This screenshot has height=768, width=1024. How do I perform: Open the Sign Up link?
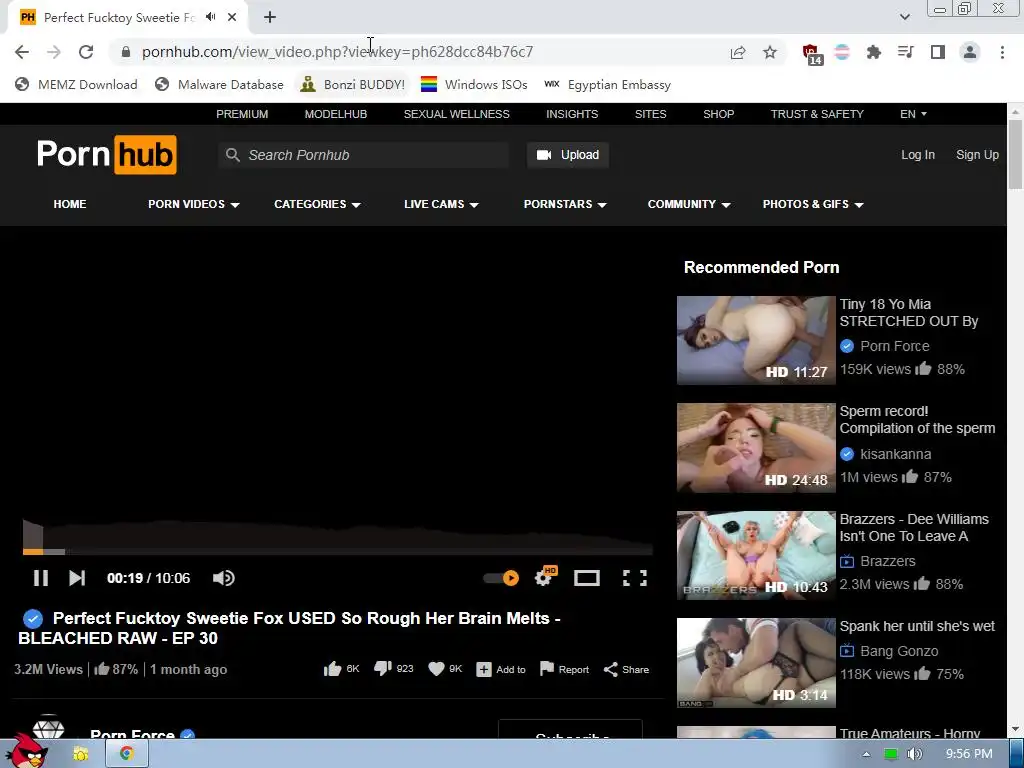tap(977, 155)
